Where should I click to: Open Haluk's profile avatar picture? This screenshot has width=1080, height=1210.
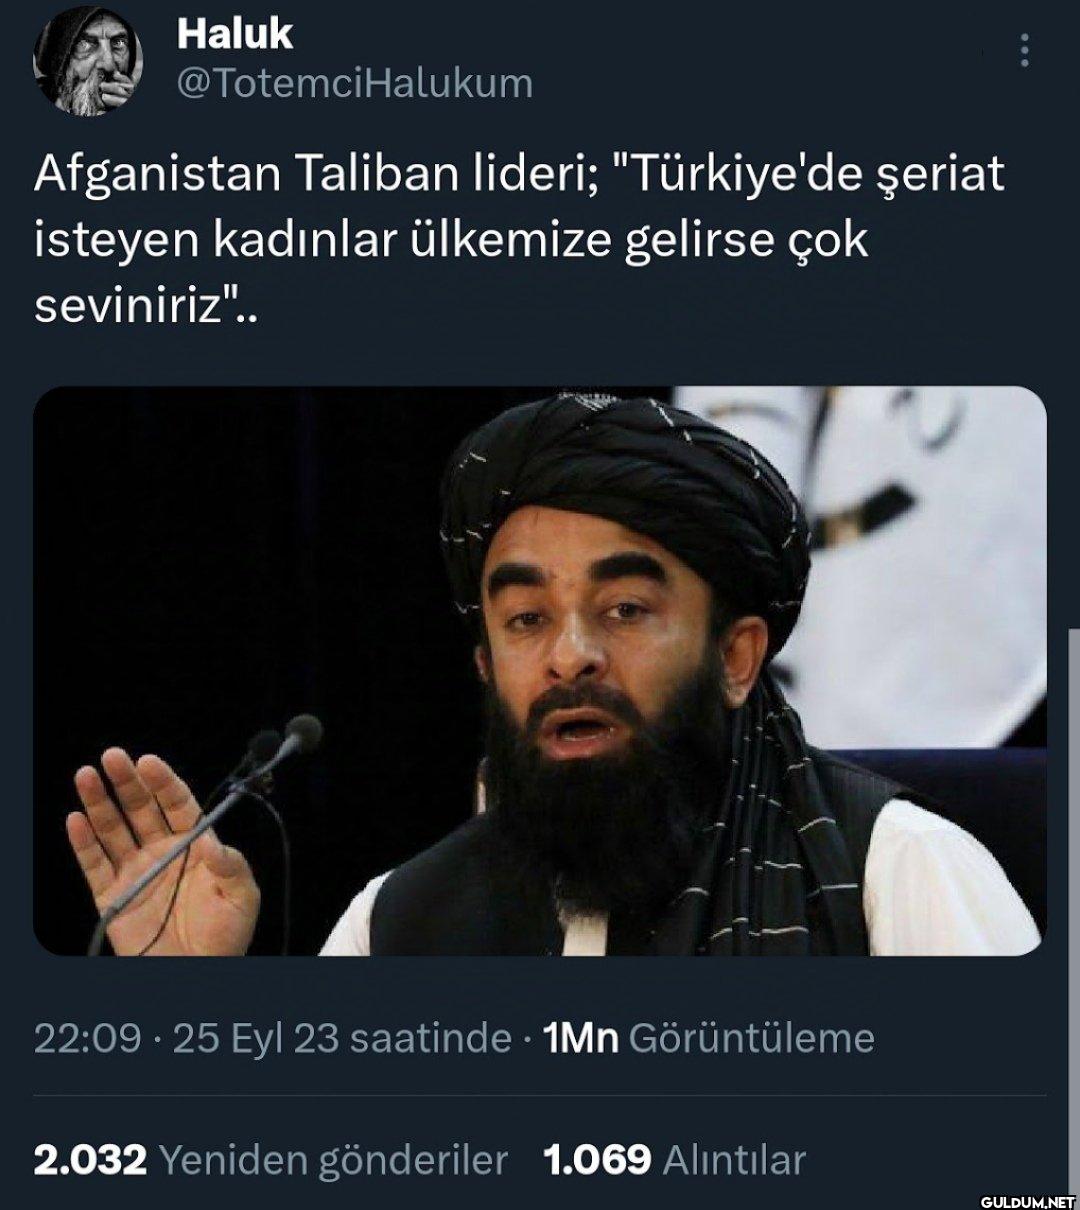pos(88,60)
